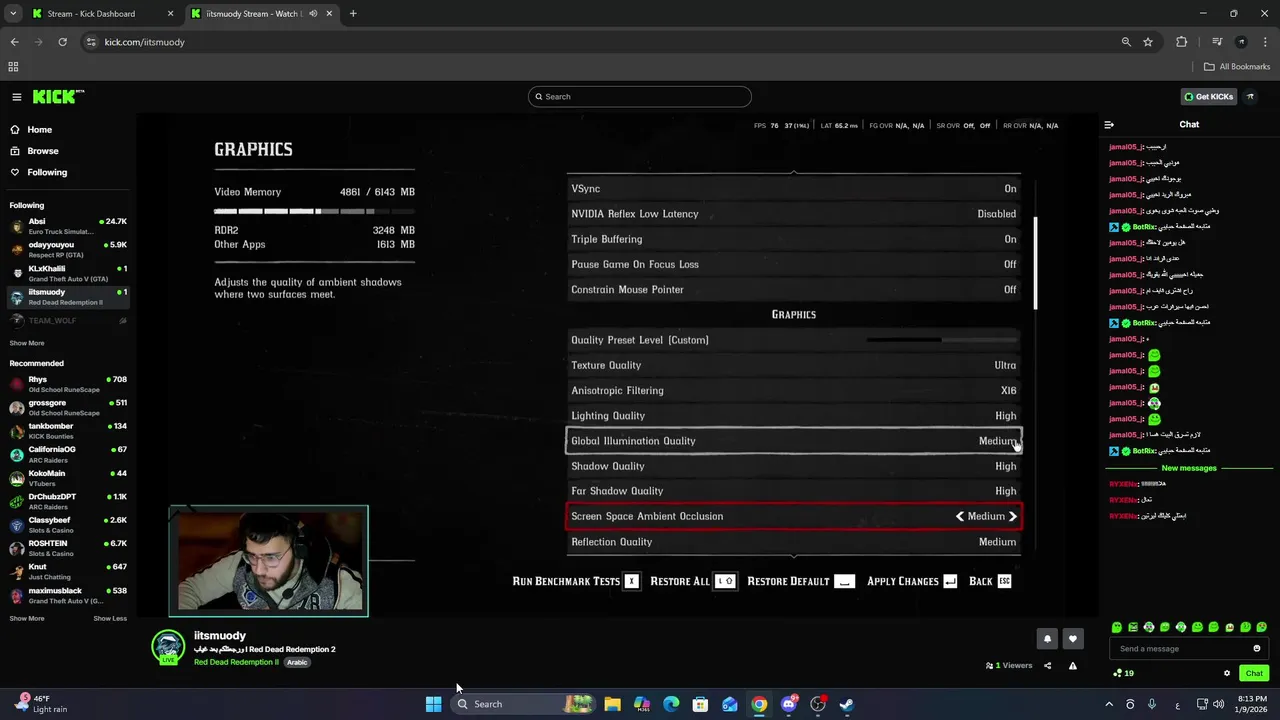1280x720 pixels.
Task: Open Windows Start menu
Action: click(x=433, y=704)
